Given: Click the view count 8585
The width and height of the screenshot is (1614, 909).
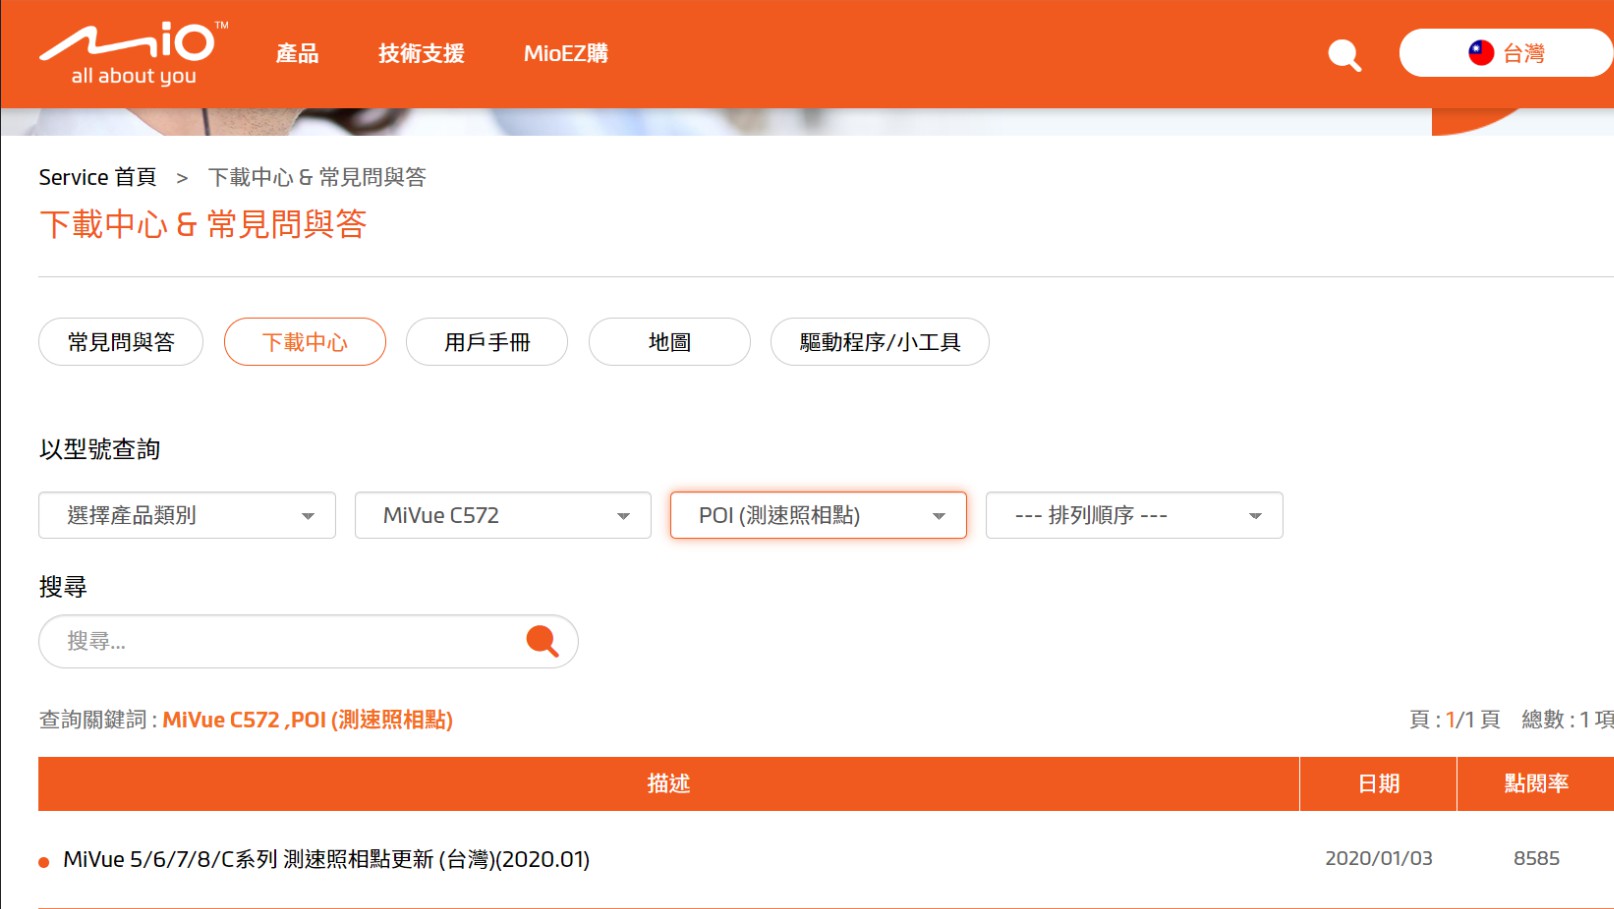Looking at the screenshot, I should coord(1536,858).
